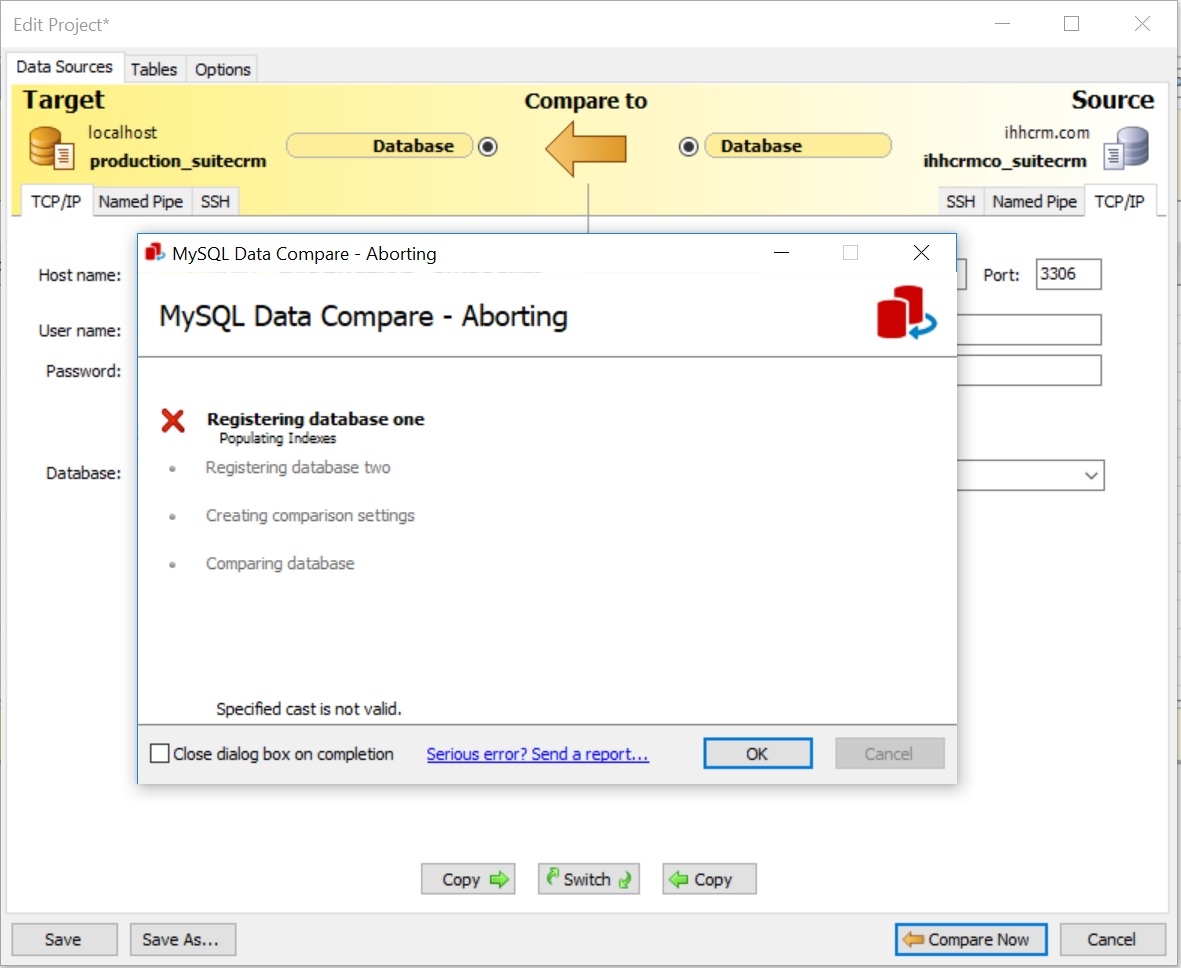The width and height of the screenshot is (1181, 968).
Task: Click the Source Password field
Action: 1029,371
